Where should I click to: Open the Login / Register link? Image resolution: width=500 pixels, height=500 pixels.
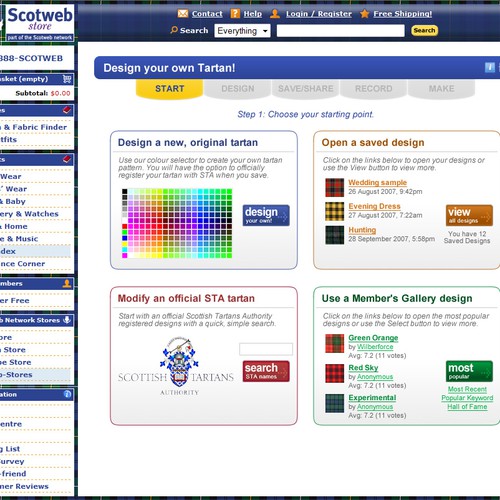(x=319, y=14)
